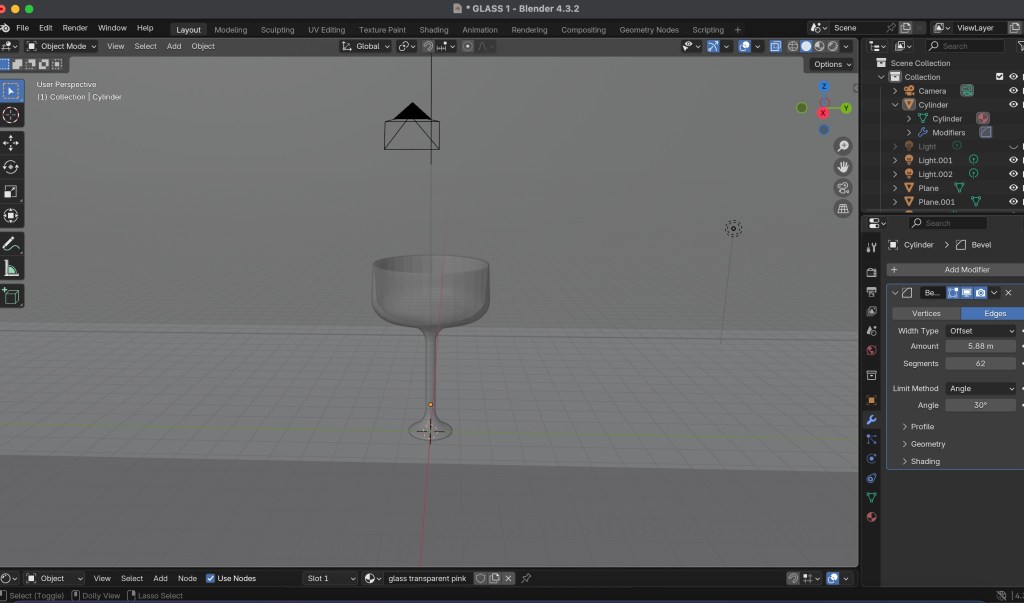Select the Move tool in the toolbar
Image resolution: width=1024 pixels, height=603 pixels.
11,143
